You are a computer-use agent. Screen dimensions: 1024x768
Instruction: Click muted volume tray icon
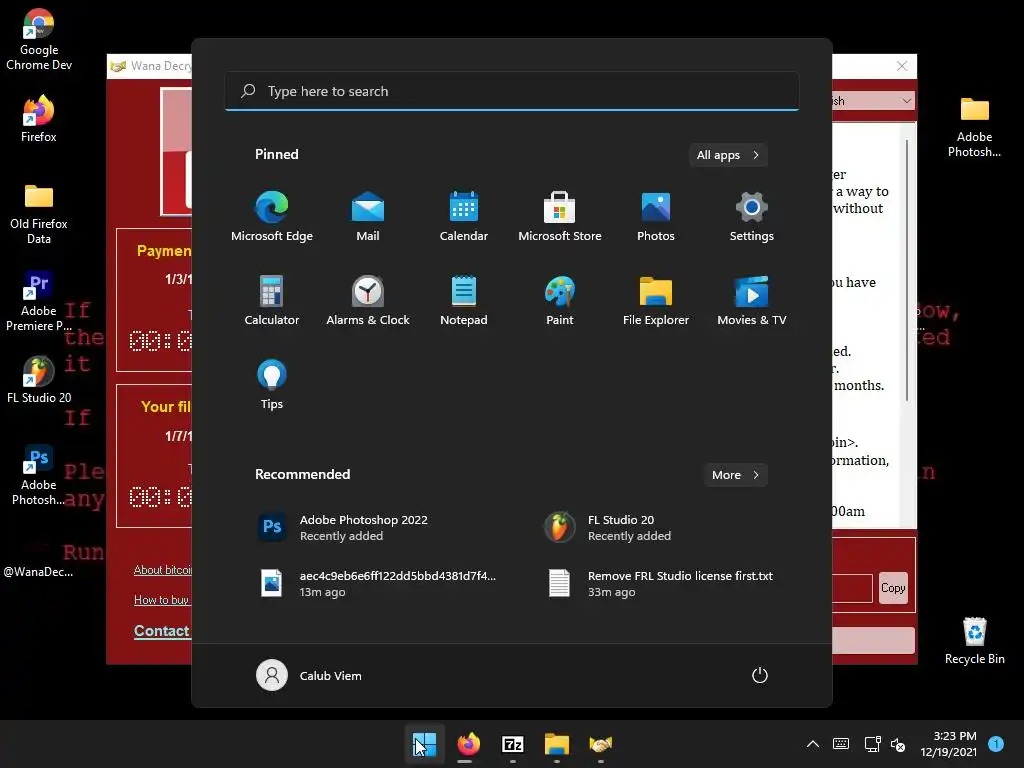click(x=898, y=744)
